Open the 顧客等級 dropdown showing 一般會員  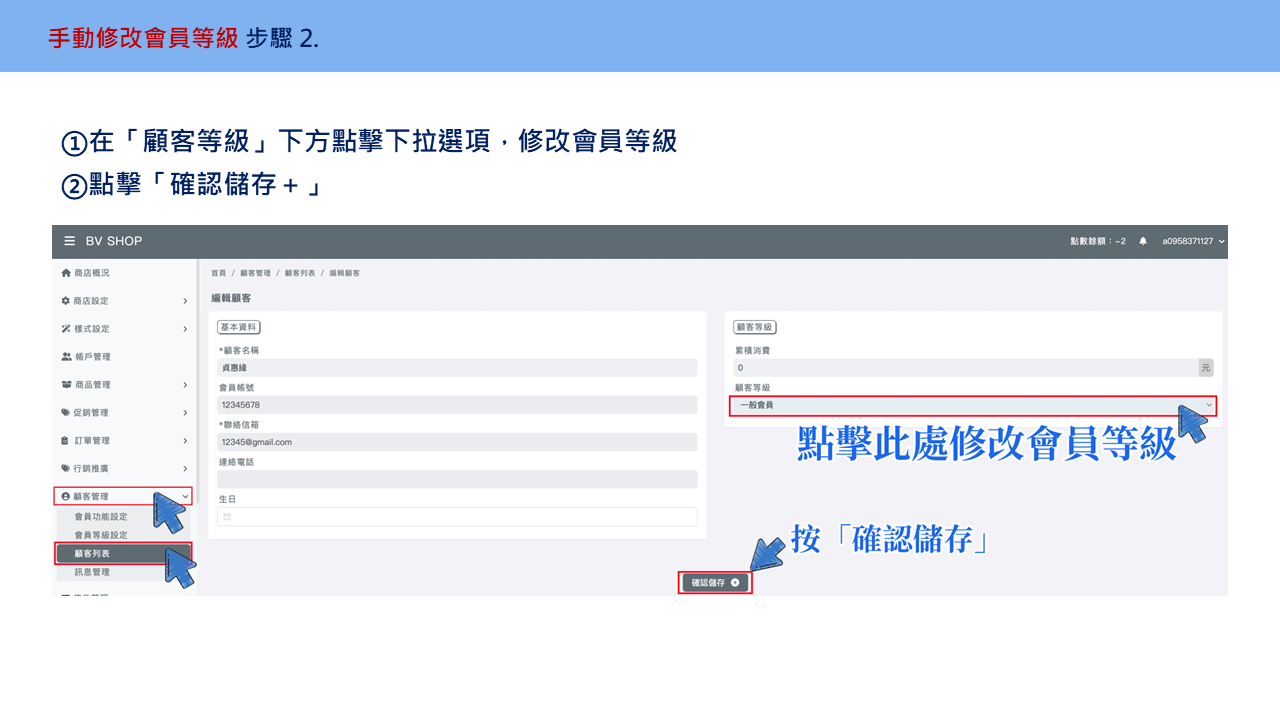pos(971,405)
